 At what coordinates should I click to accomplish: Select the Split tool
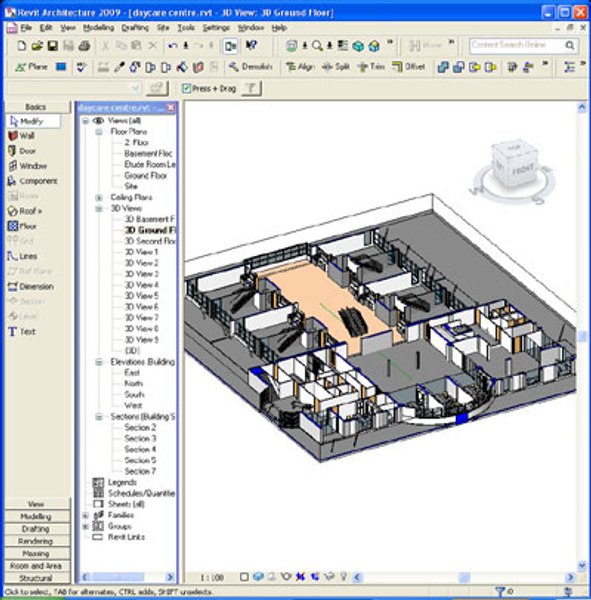336,67
